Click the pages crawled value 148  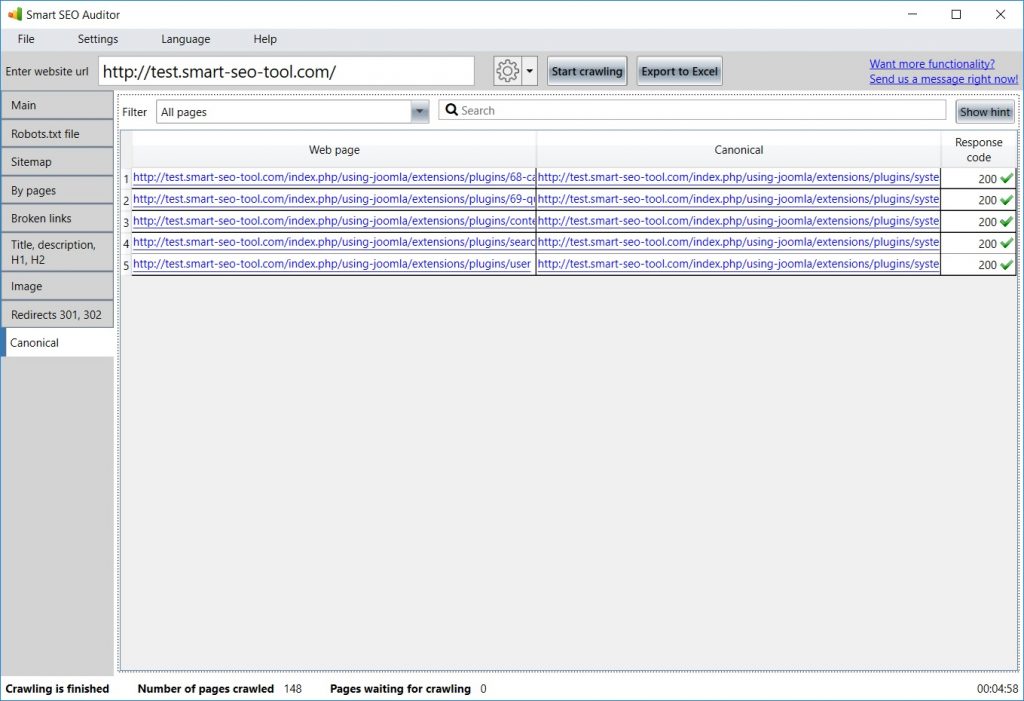pos(293,689)
